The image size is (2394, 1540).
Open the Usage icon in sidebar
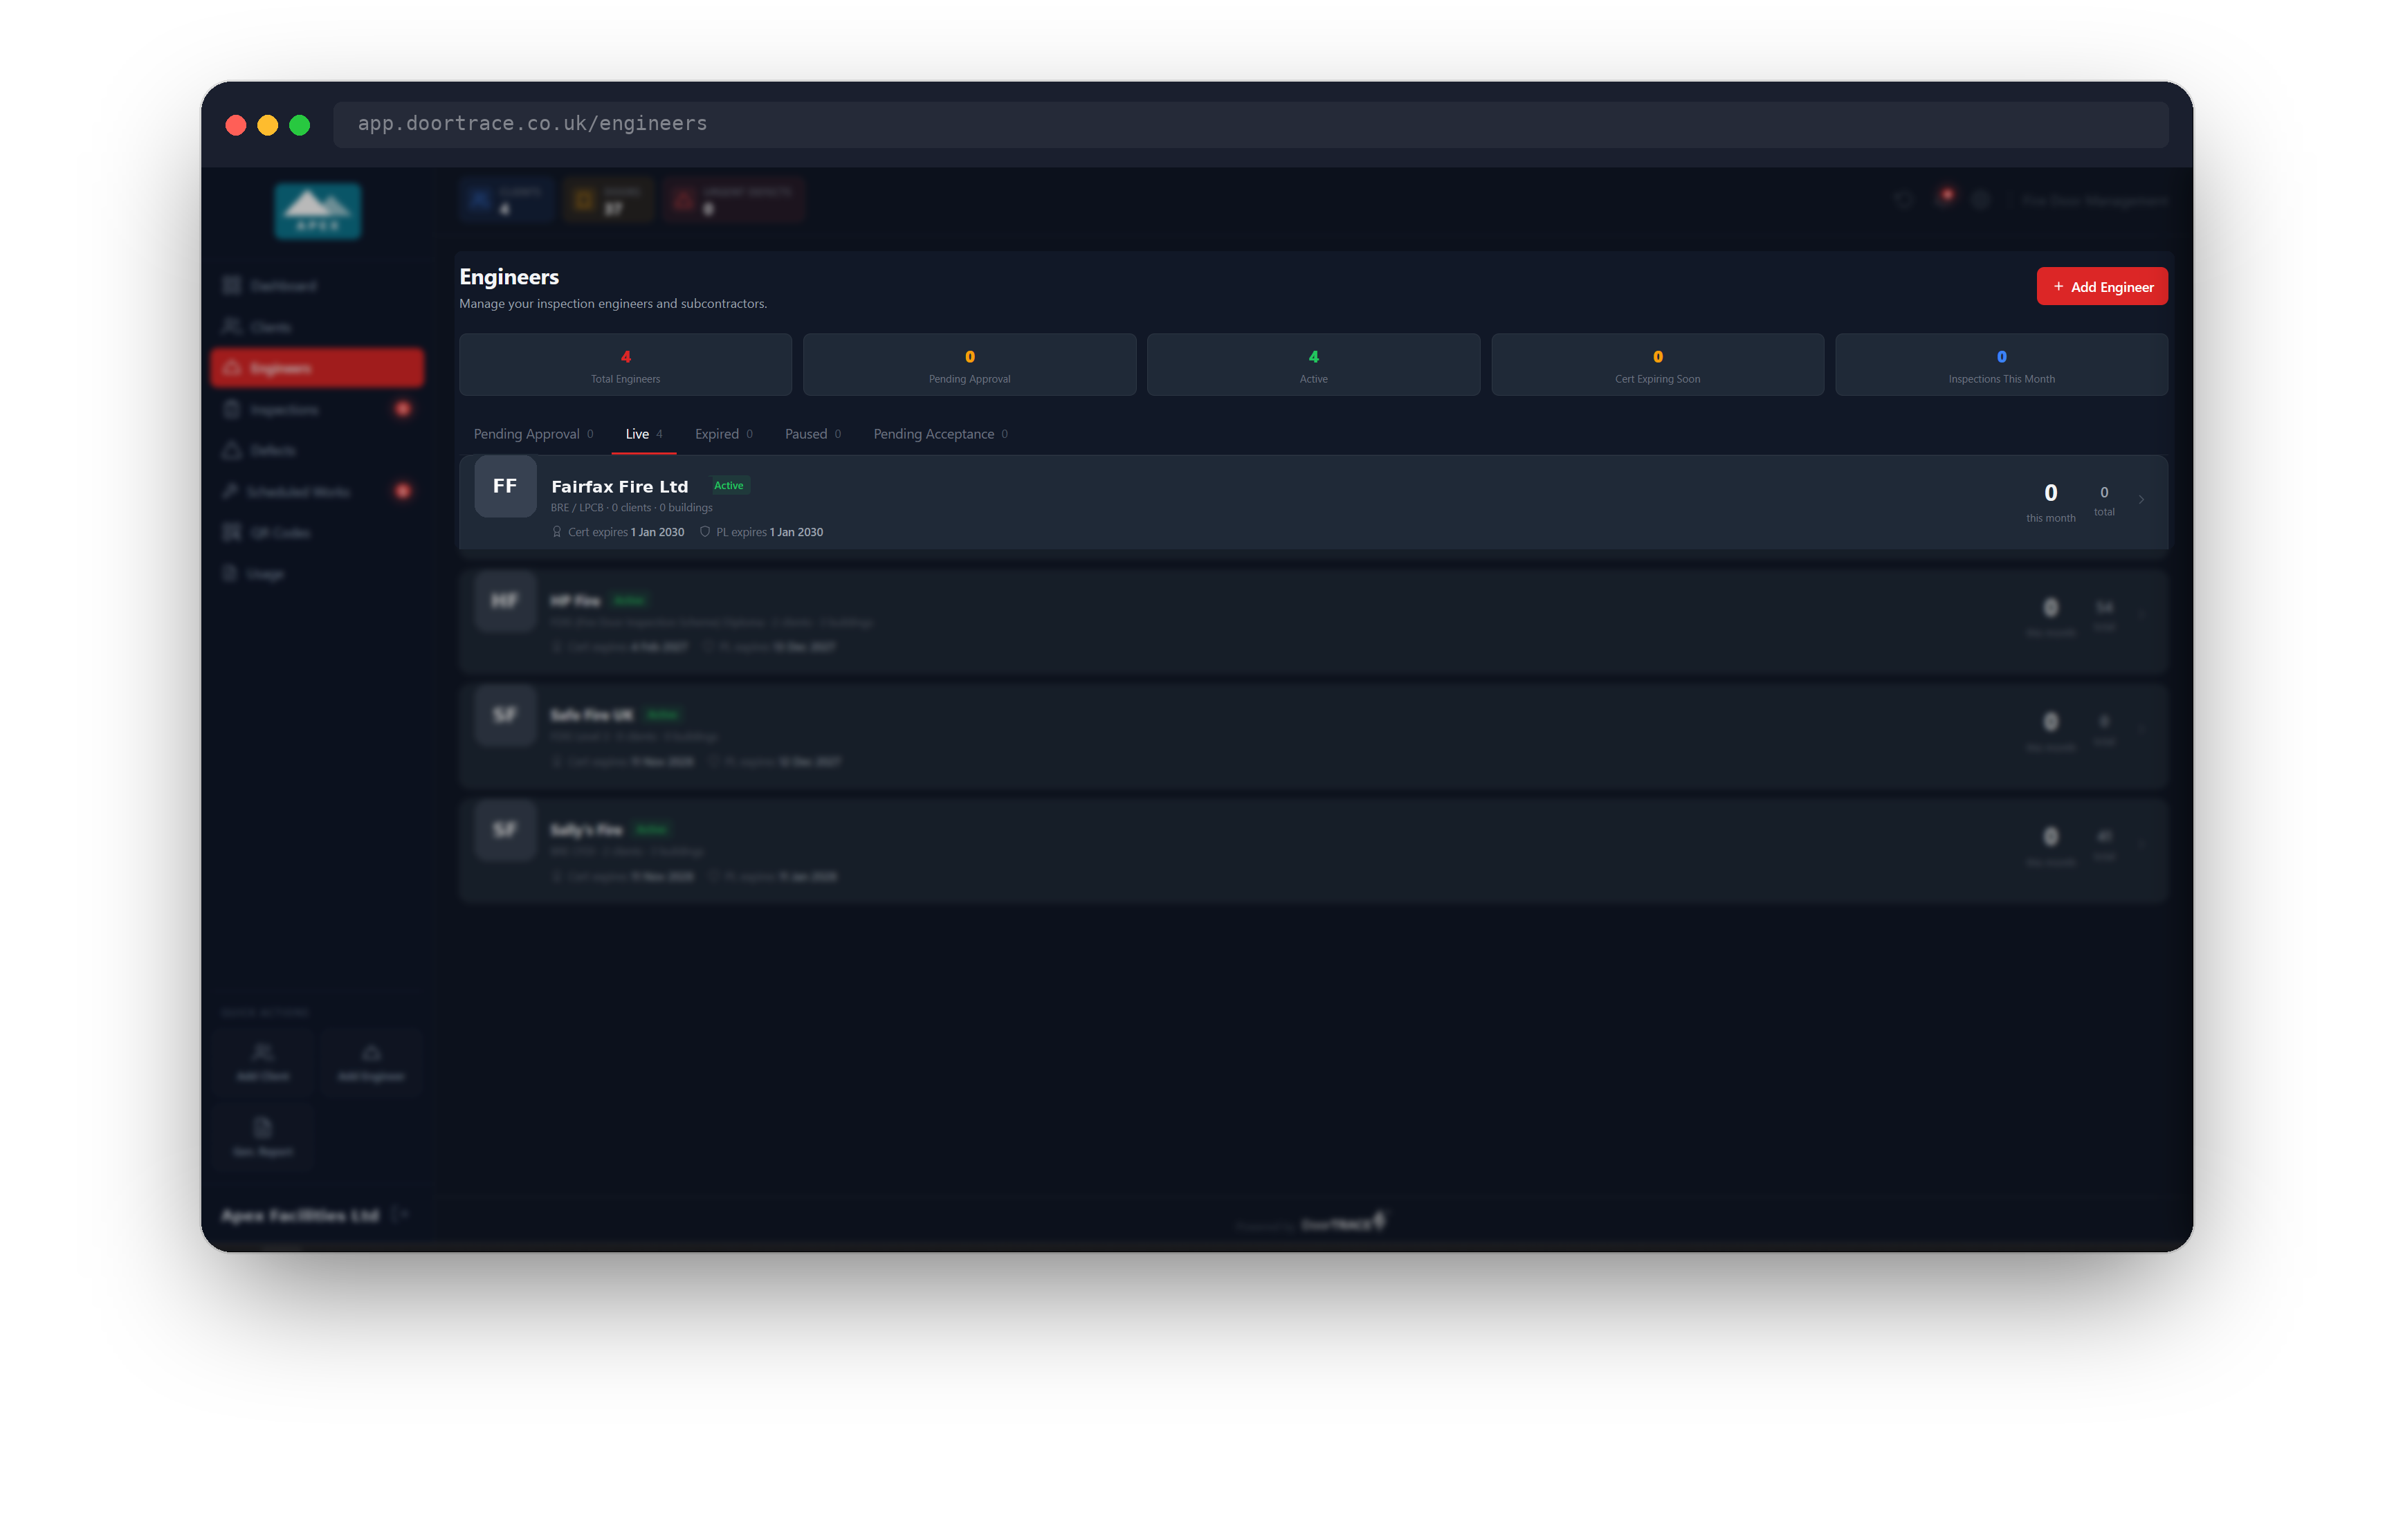coord(230,573)
